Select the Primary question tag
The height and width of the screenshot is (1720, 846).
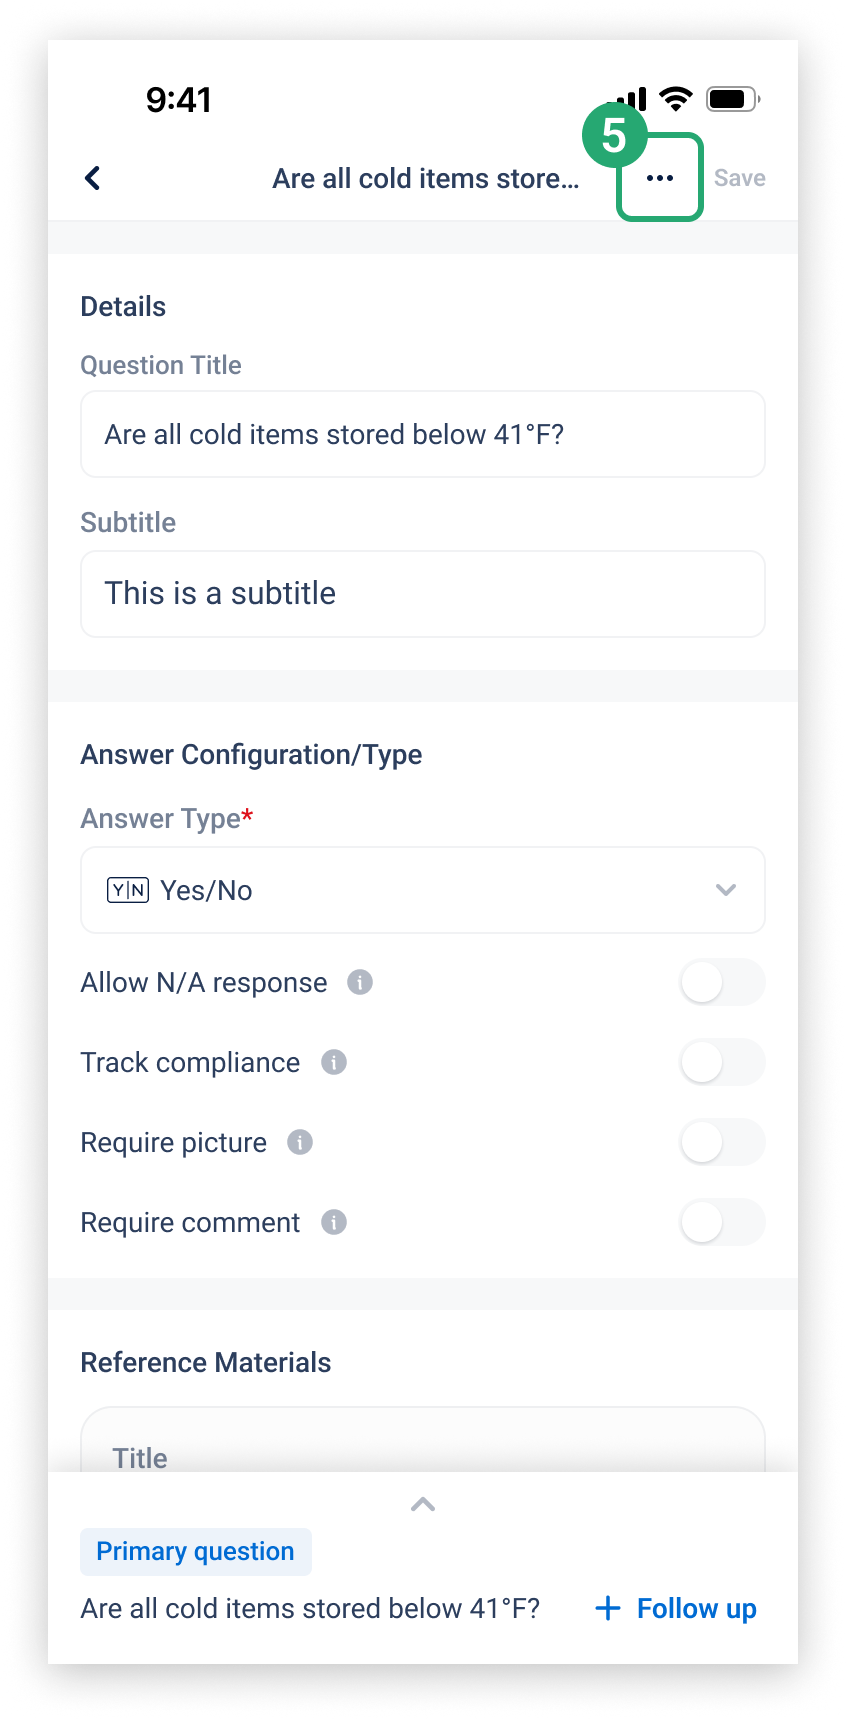(196, 1551)
